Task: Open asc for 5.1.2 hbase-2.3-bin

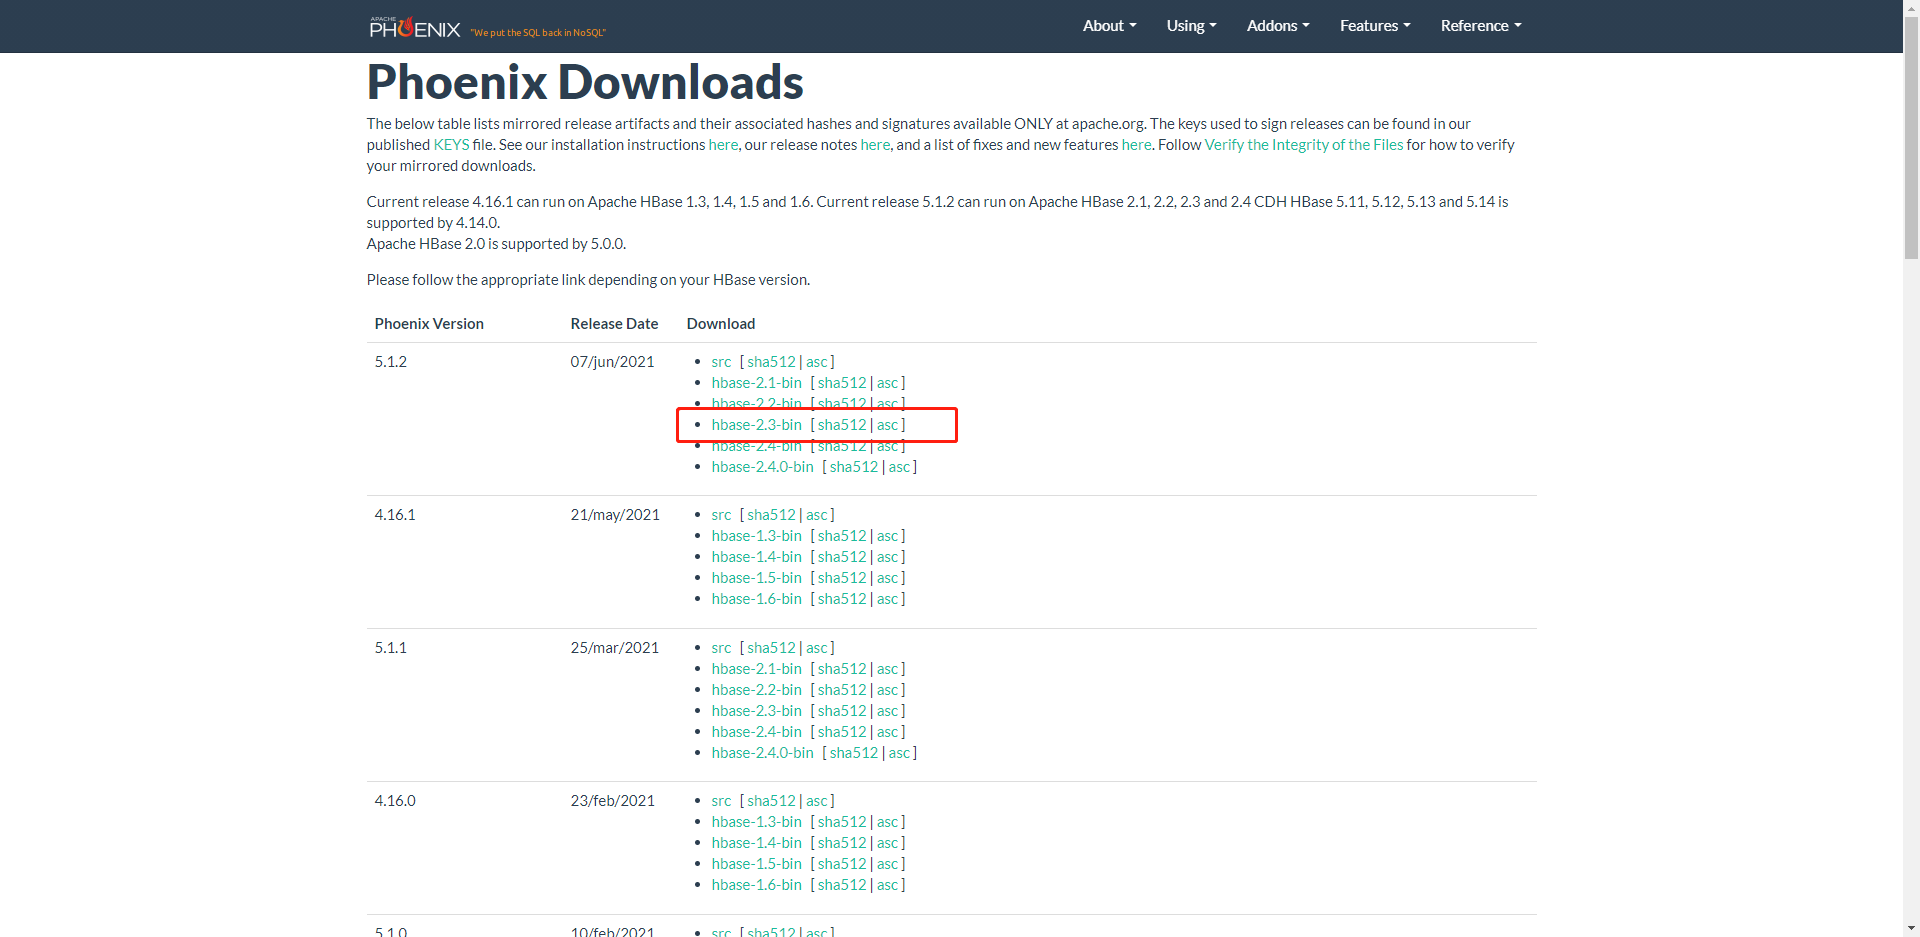Action: 888,425
